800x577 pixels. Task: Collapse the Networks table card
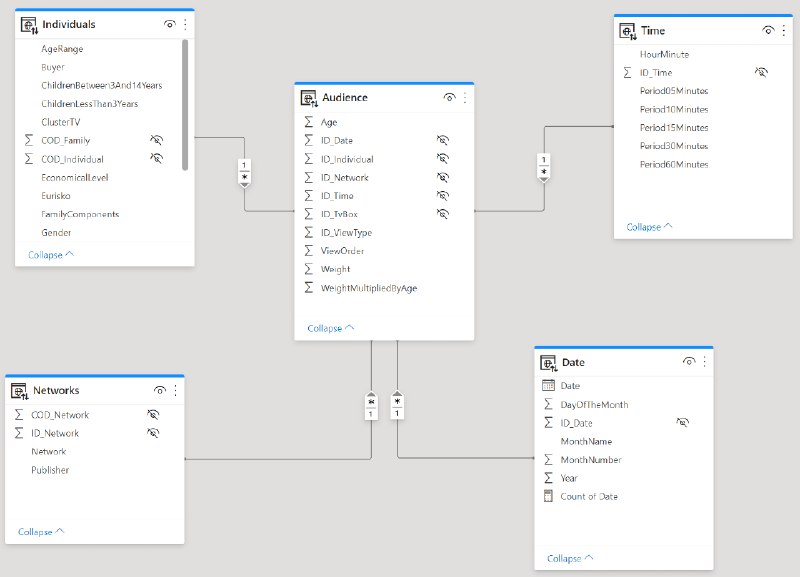coord(41,532)
